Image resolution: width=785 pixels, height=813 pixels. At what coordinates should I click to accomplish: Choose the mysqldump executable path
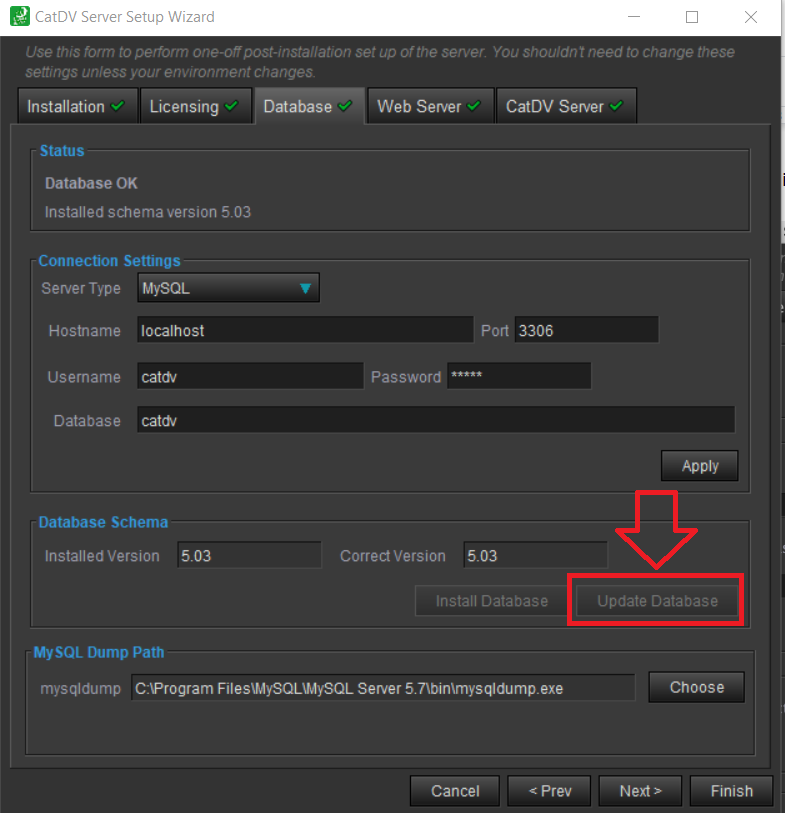(696, 688)
